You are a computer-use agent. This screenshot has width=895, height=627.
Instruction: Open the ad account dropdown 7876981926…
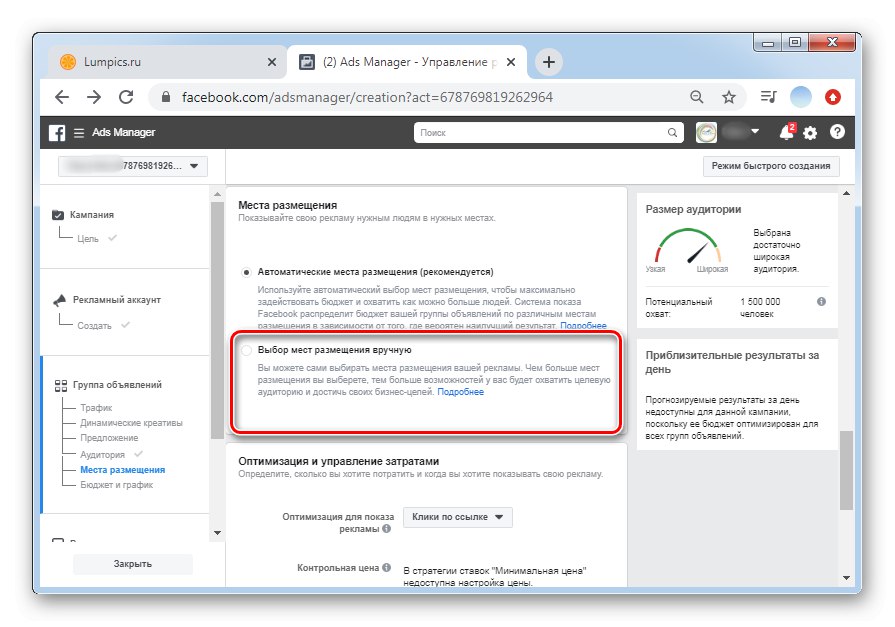132,166
